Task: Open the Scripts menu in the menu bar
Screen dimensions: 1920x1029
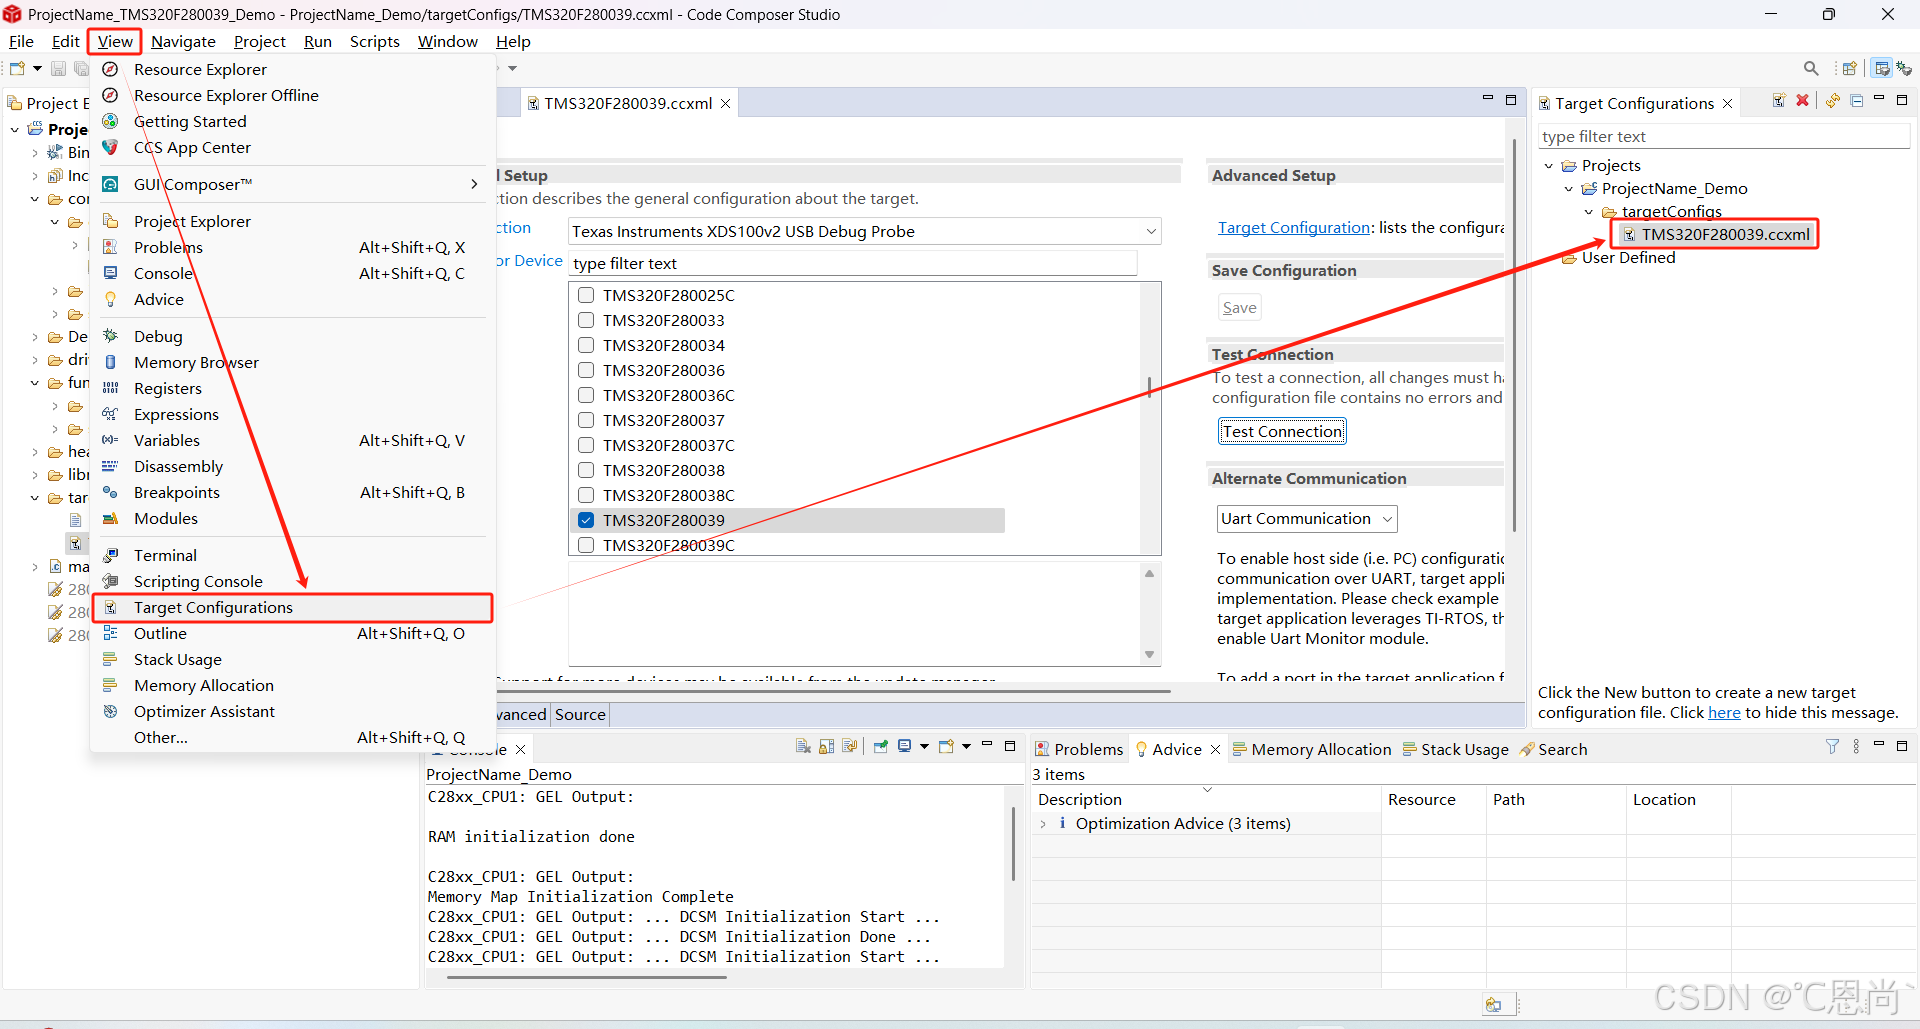Action: (x=374, y=41)
